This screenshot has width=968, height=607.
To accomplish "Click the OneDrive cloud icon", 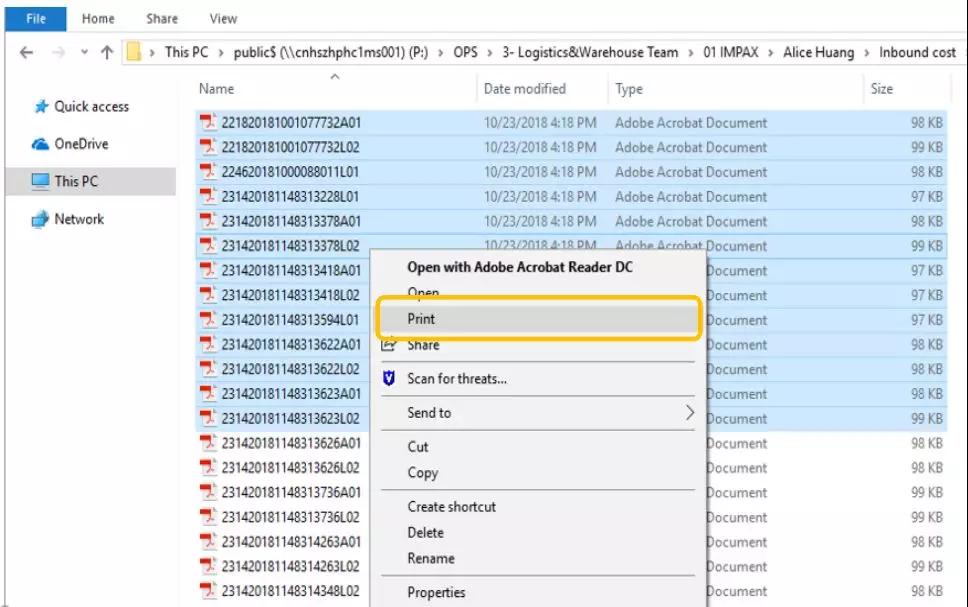I will point(41,144).
